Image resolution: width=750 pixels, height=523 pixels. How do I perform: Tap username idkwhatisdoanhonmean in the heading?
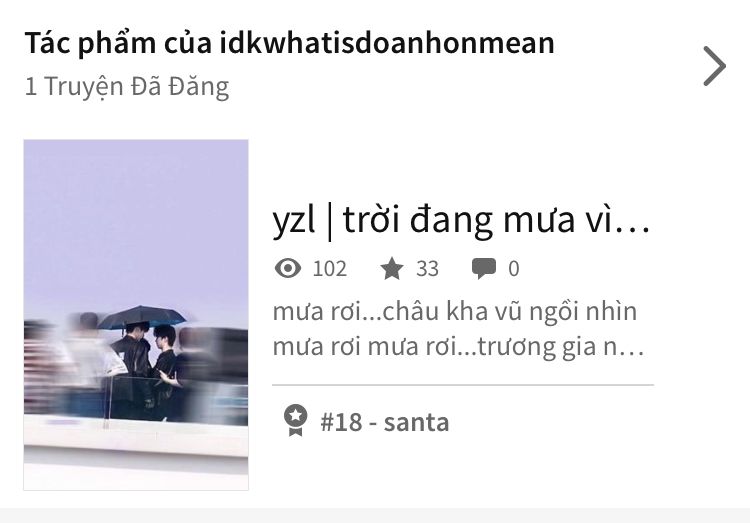coord(387,43)
